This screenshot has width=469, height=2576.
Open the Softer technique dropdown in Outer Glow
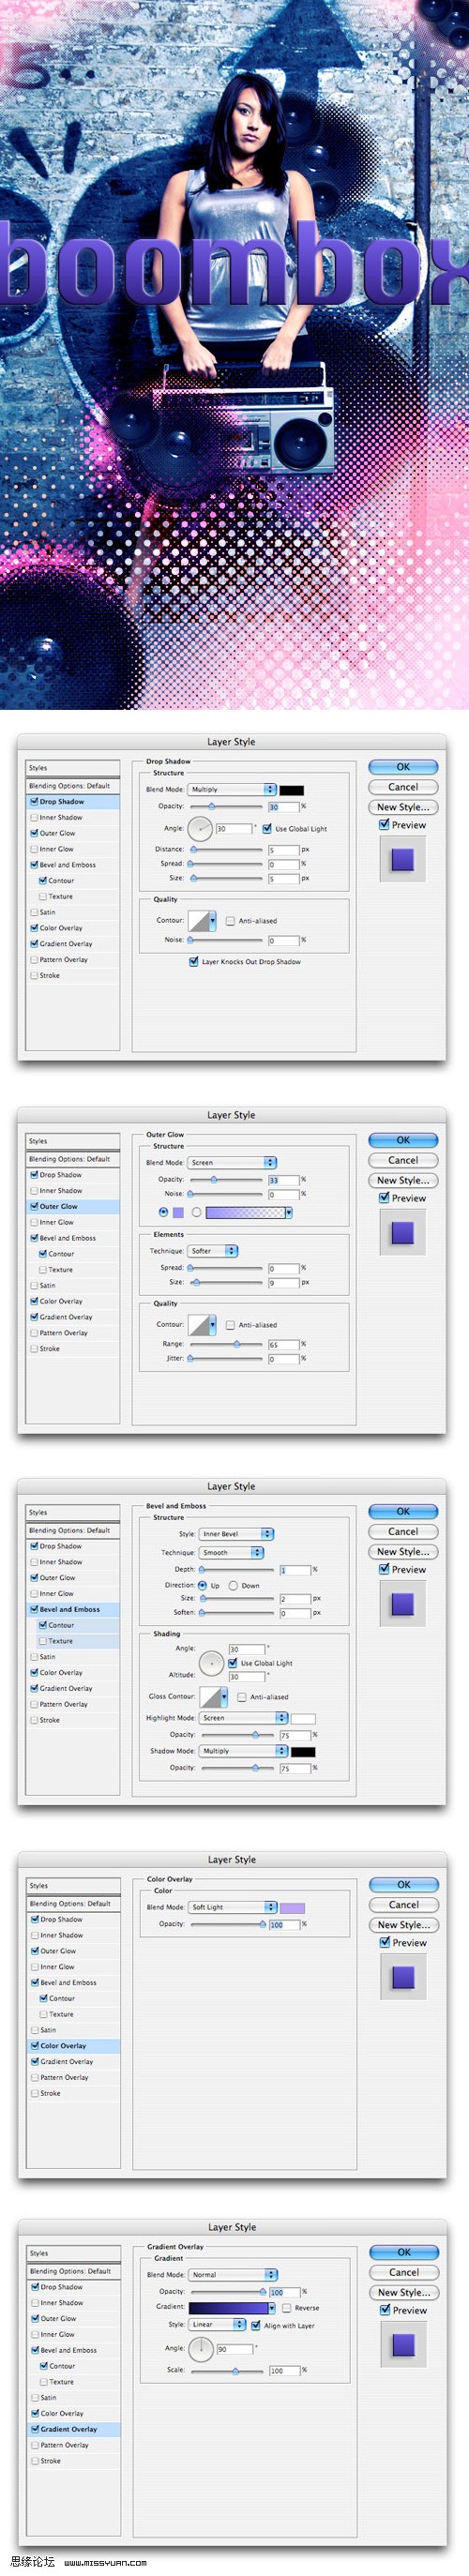(213, 1250)
